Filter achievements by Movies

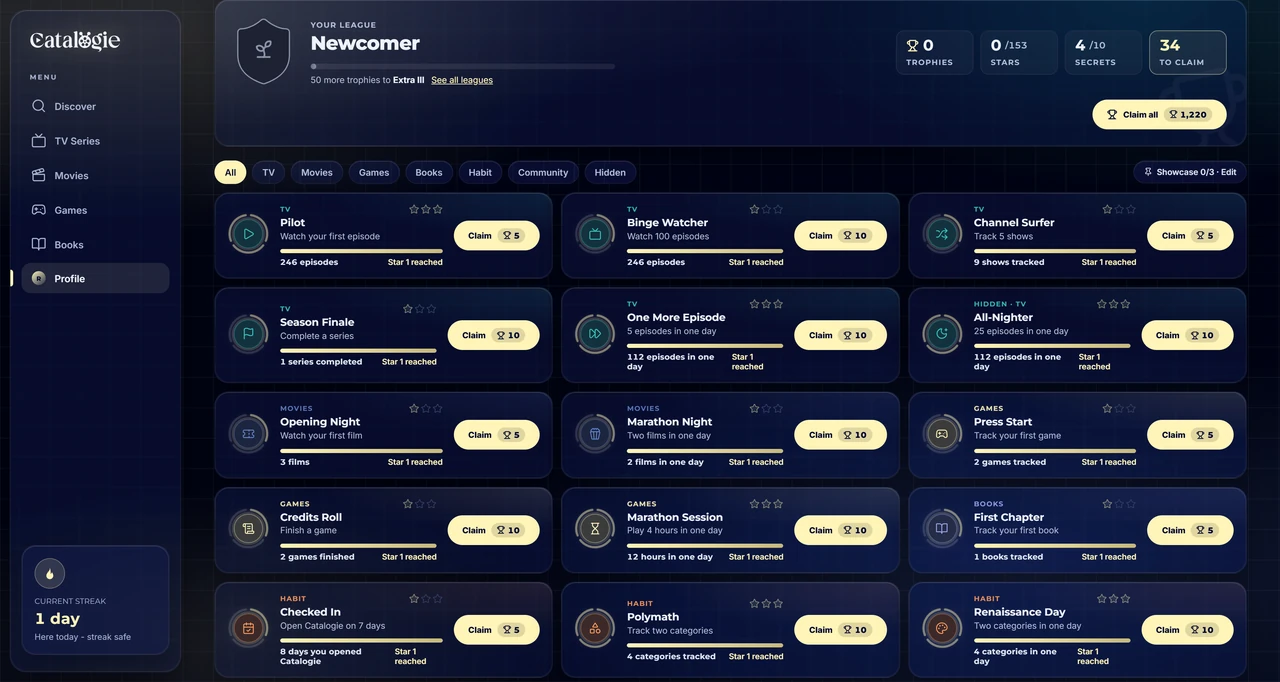click(x=317, y=172)
